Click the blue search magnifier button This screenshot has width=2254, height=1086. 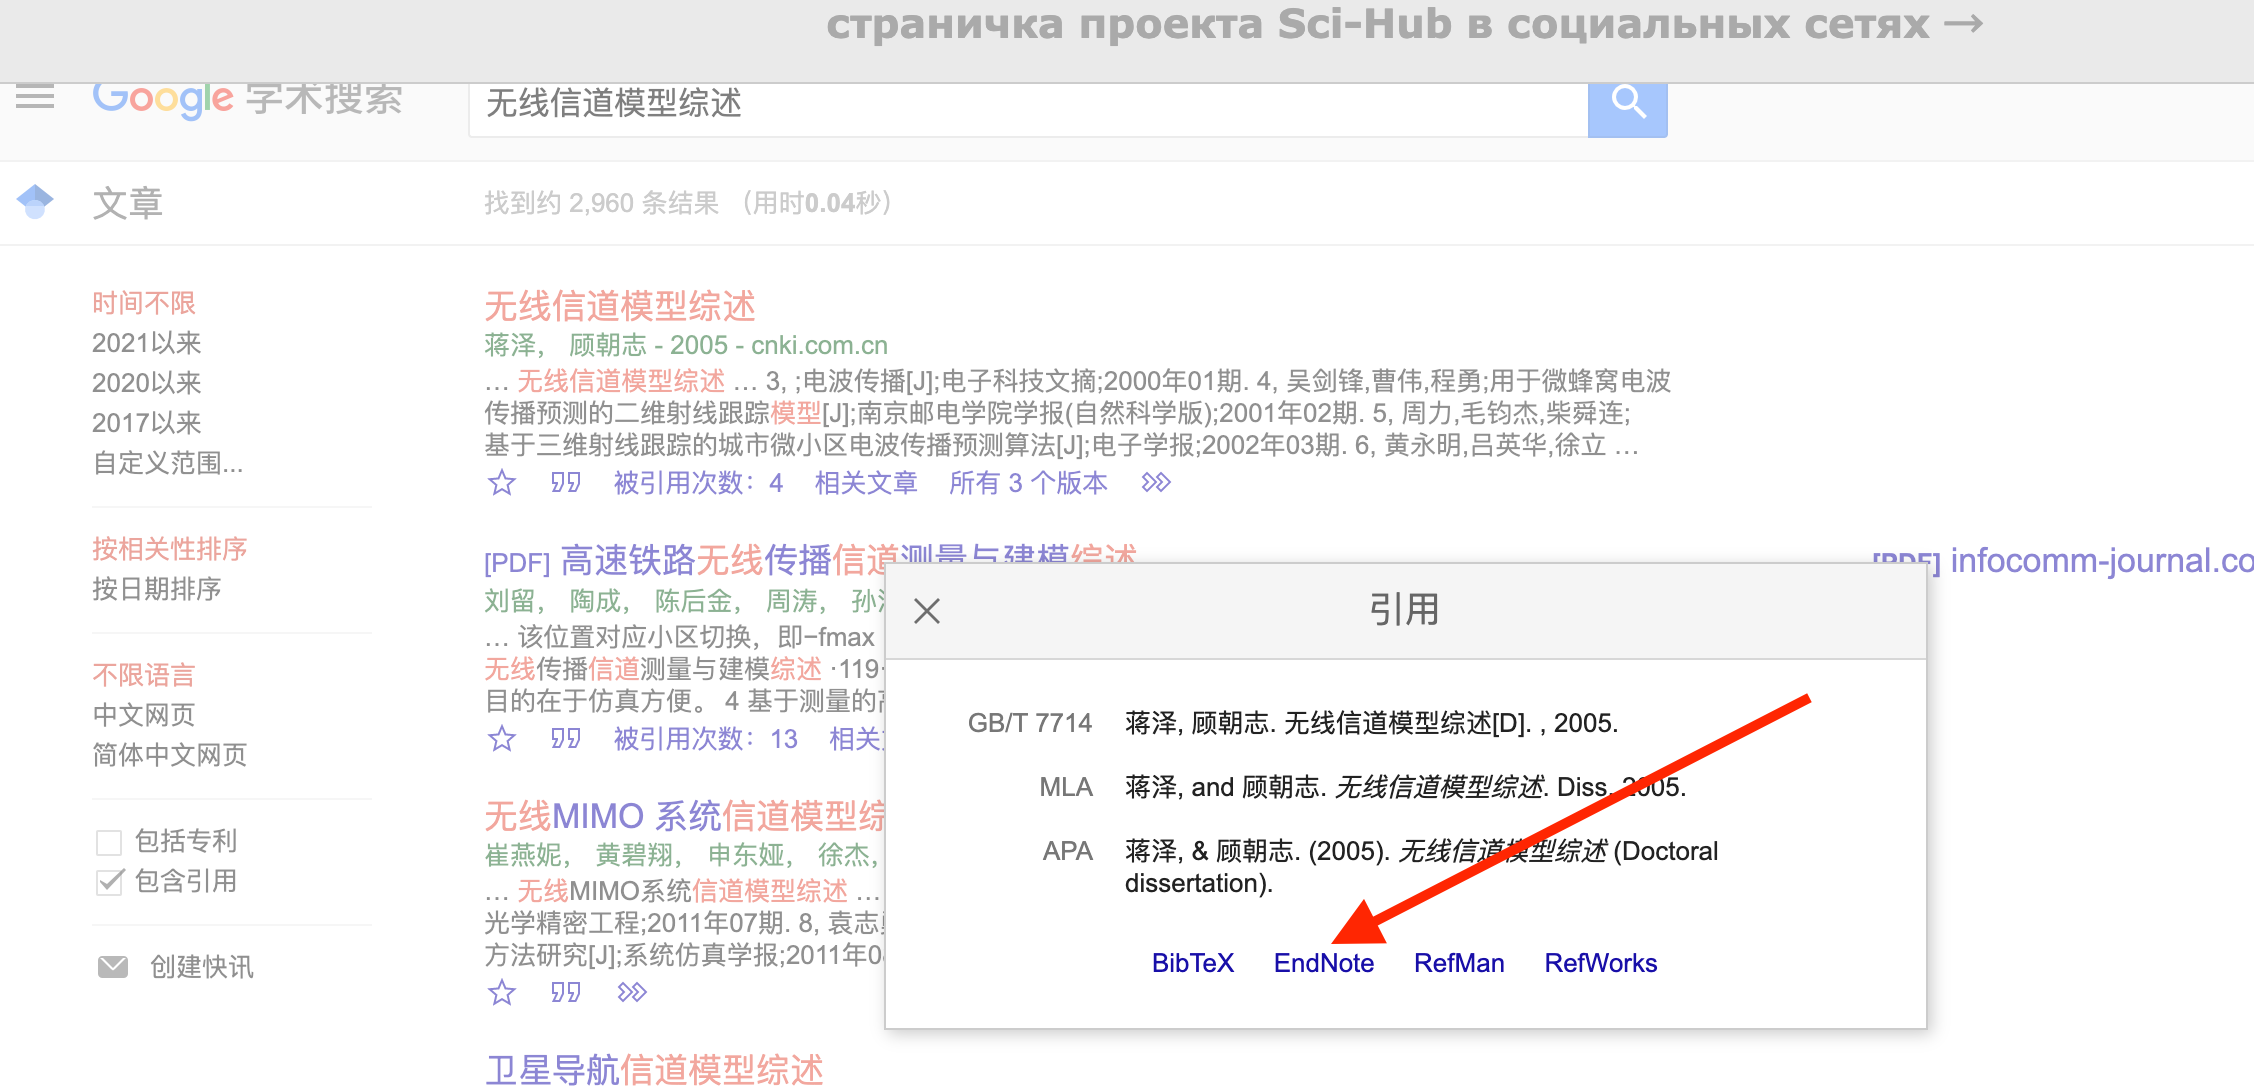[x=1627, y=104]
